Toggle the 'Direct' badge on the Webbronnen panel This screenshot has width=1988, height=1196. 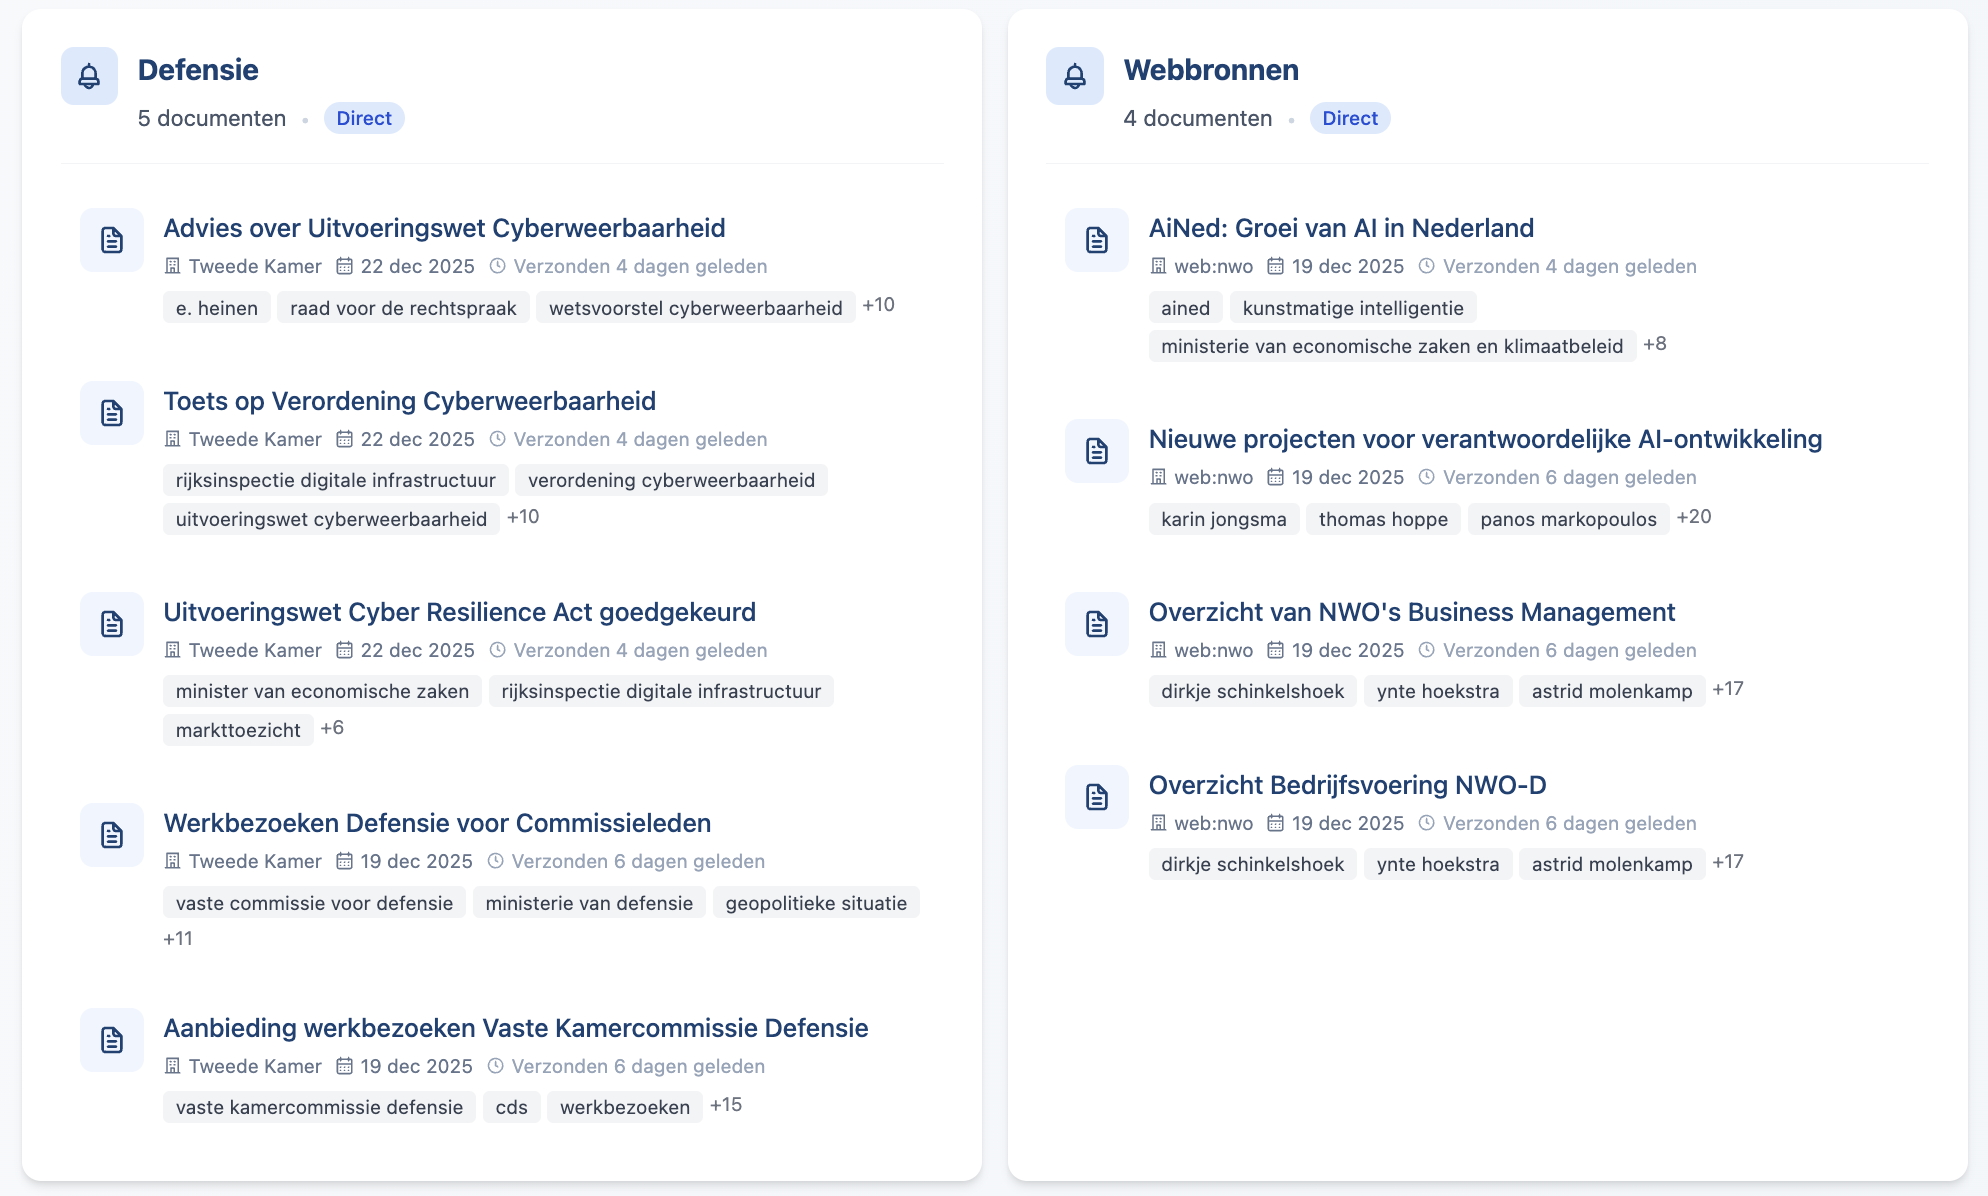coord(1350,118)
